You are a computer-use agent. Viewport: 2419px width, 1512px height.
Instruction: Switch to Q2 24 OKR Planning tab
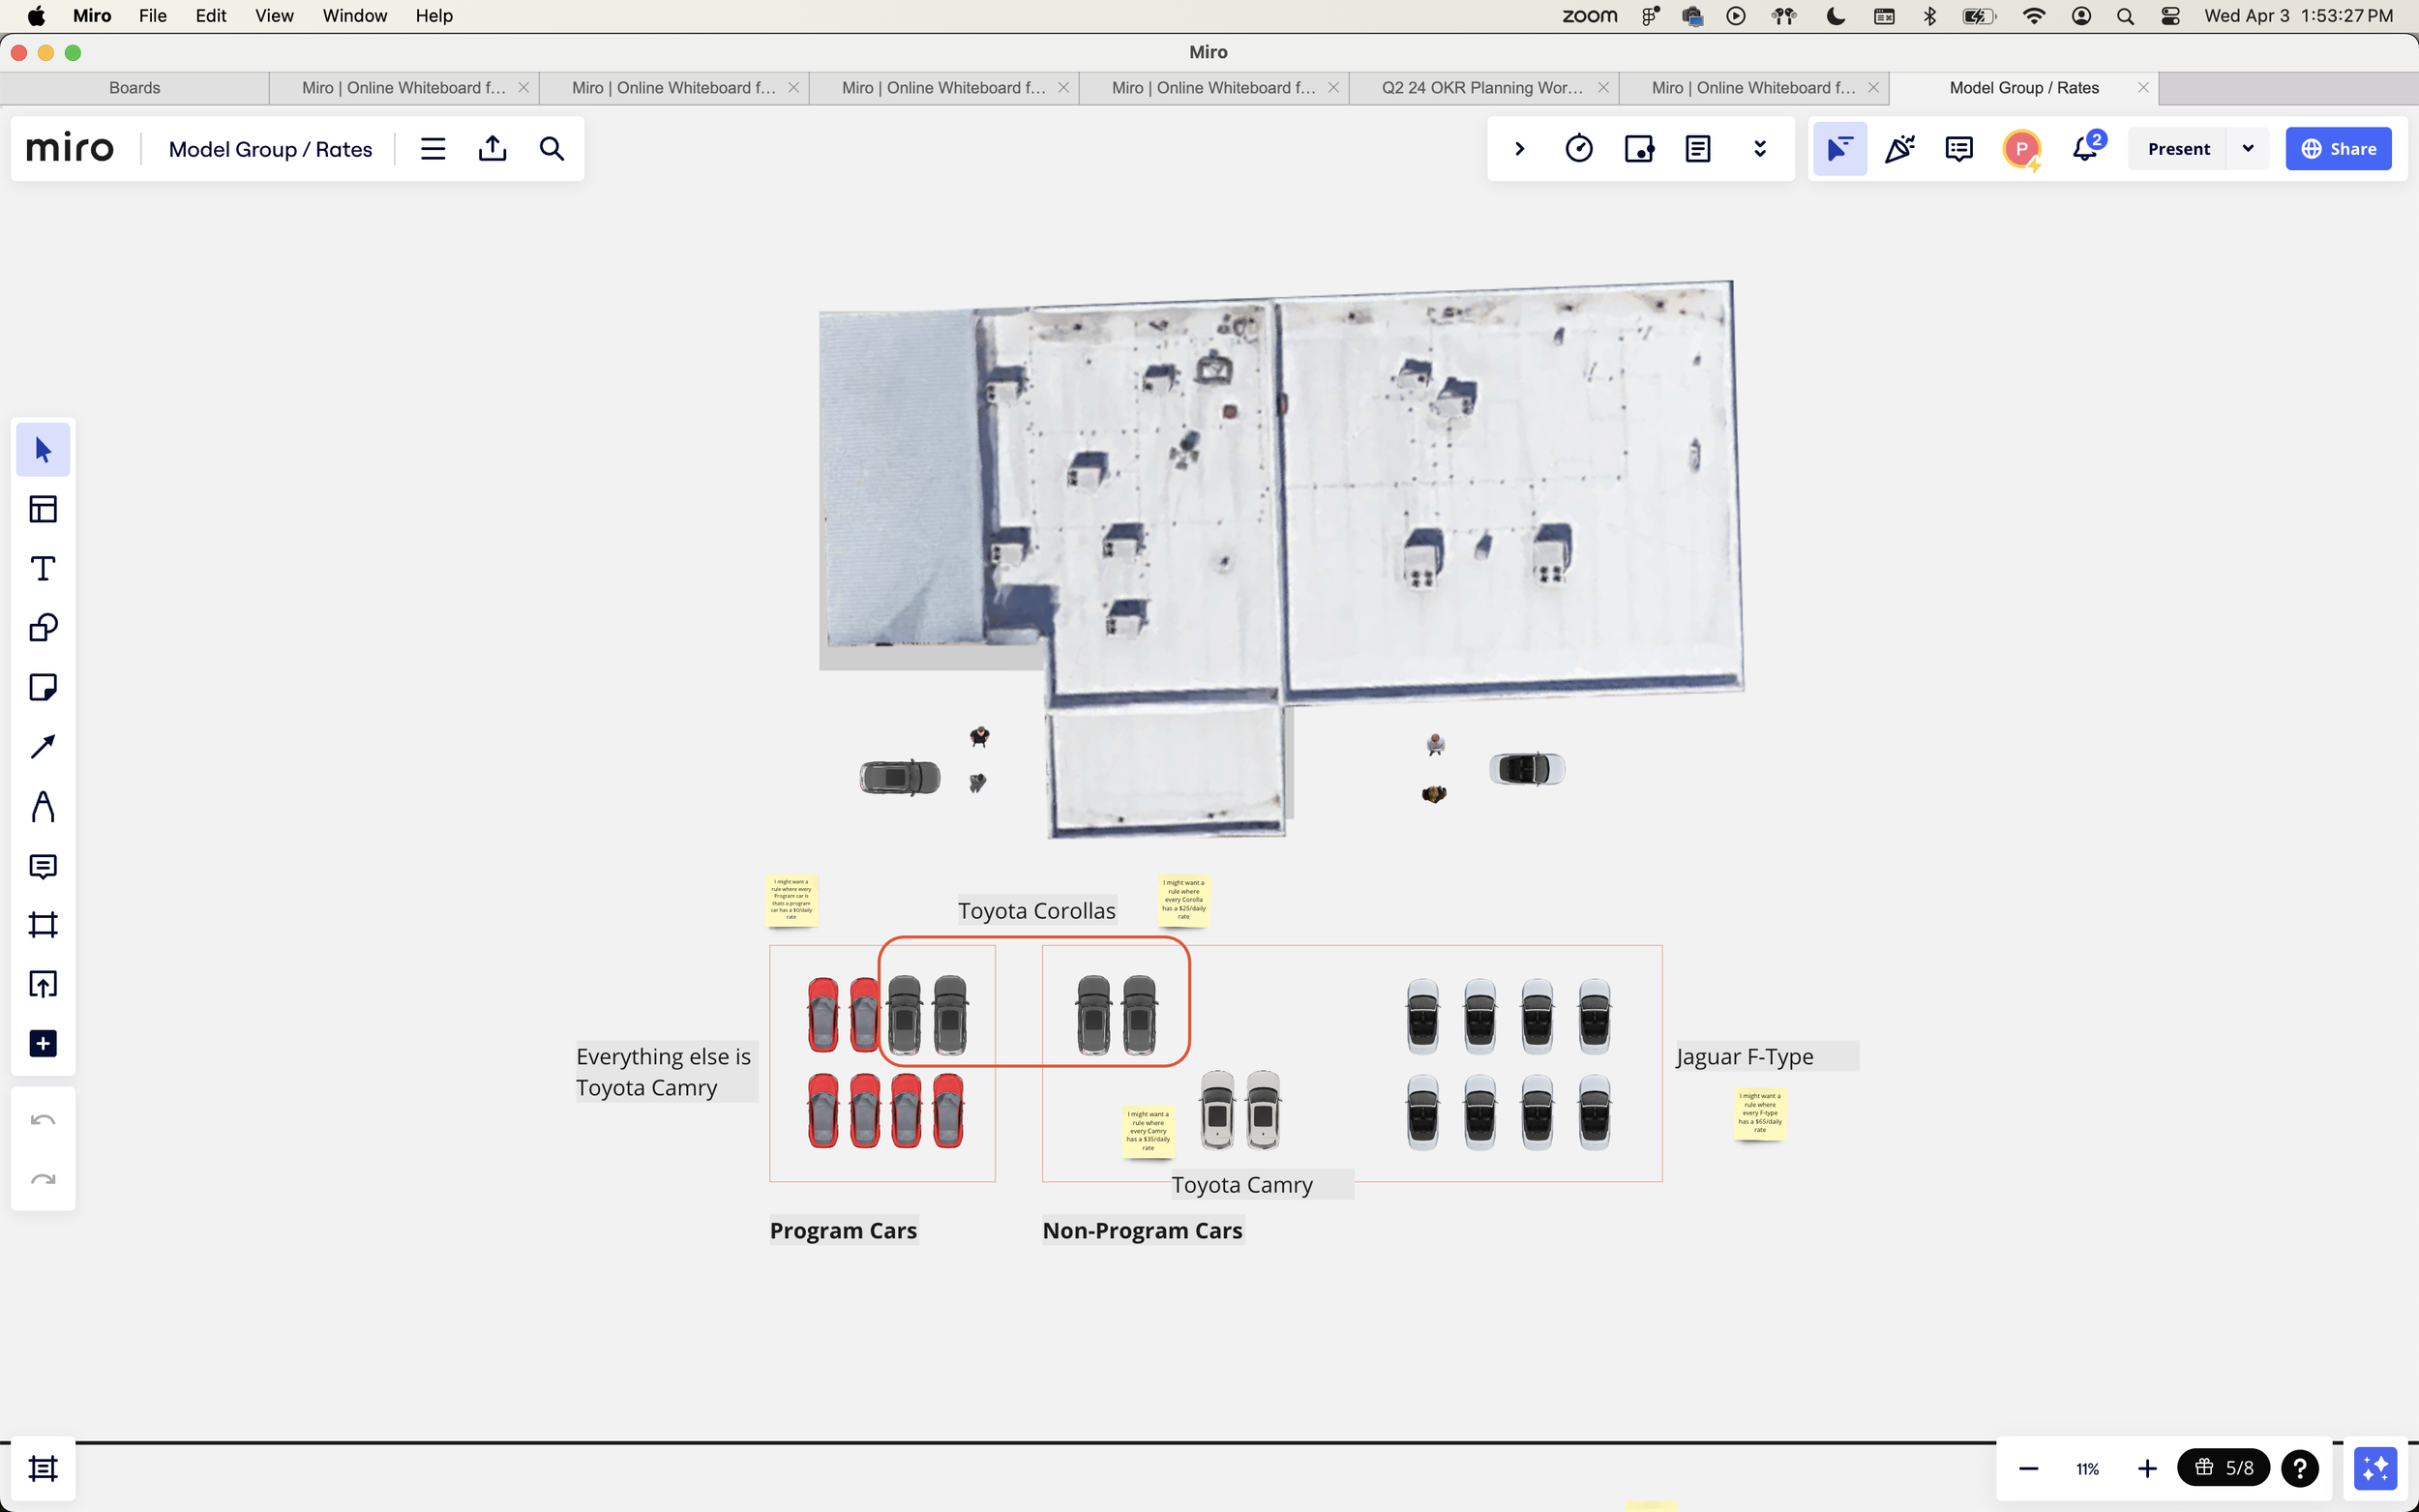pyautogui.click(x=1482, y=88)
